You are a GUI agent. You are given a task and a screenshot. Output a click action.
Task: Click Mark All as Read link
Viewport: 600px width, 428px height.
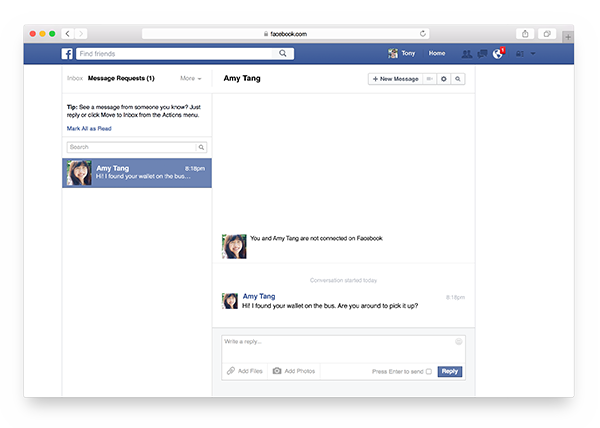point(89,129)
